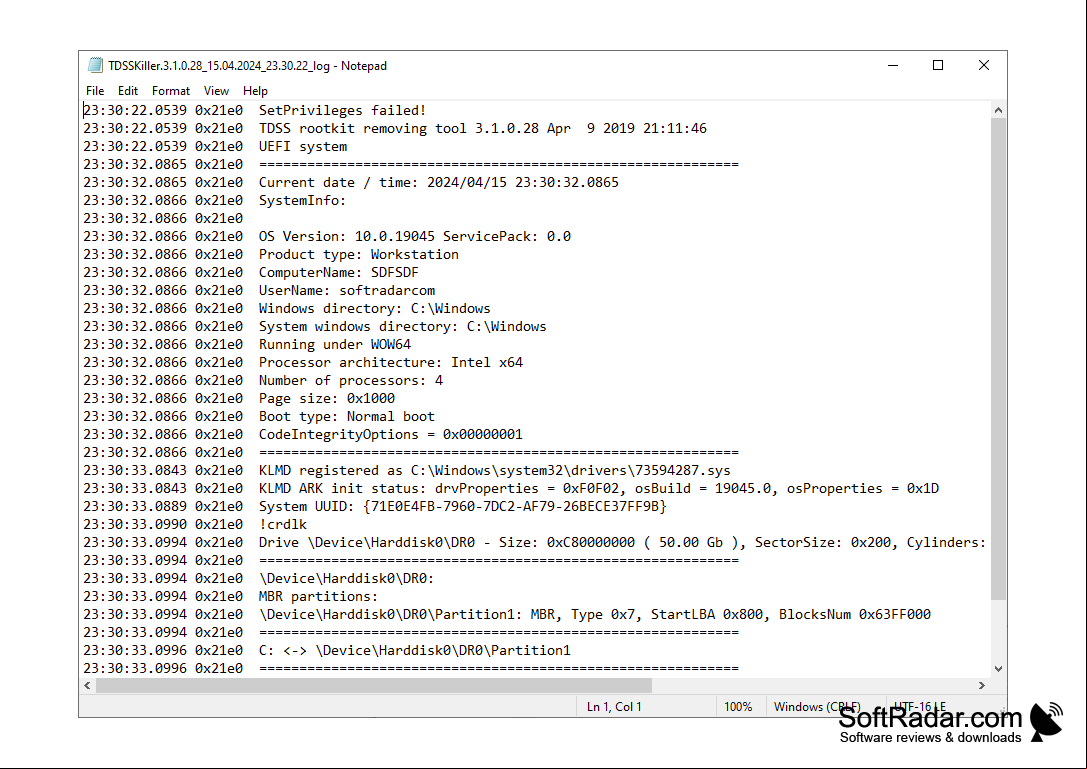The height and width of the screenshot is (769, 1087).
Task: Open the File menu
Action: 95,91
